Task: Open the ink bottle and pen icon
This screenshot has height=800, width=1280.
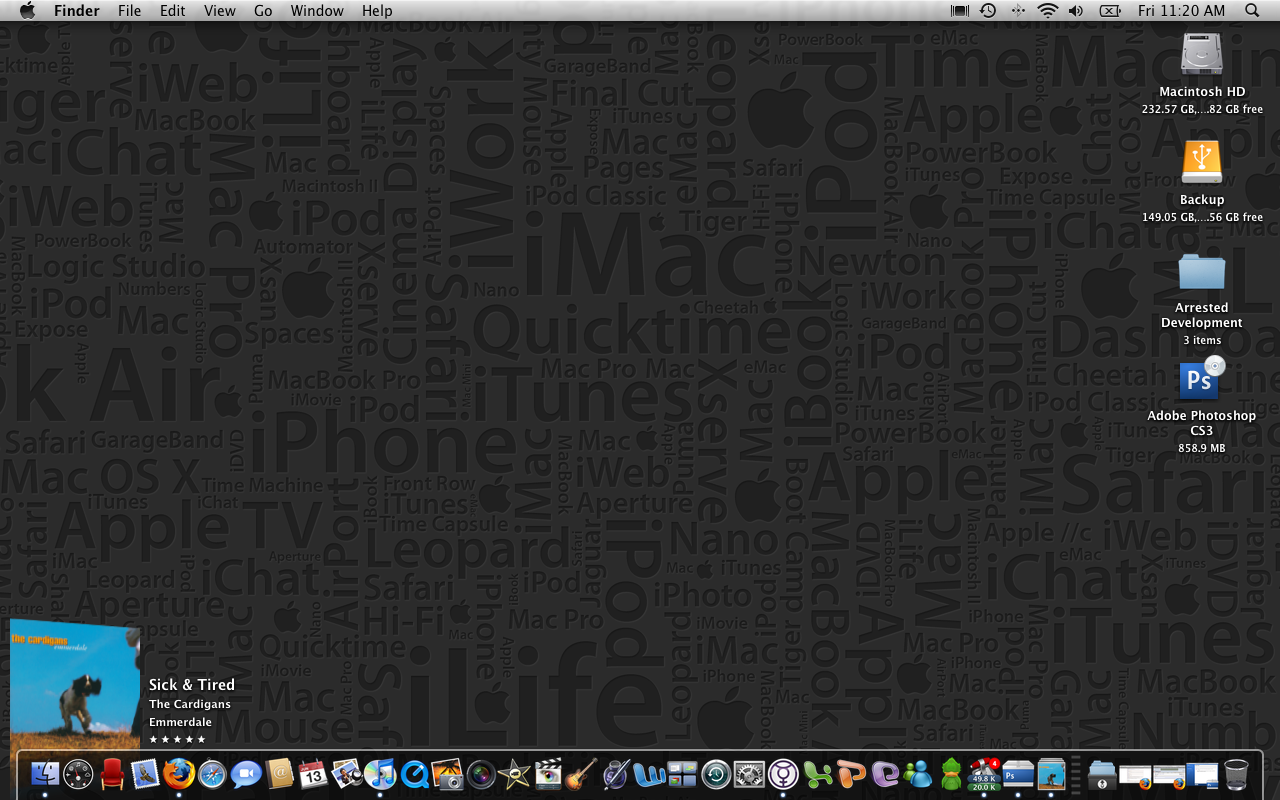Action: (615, 774)
